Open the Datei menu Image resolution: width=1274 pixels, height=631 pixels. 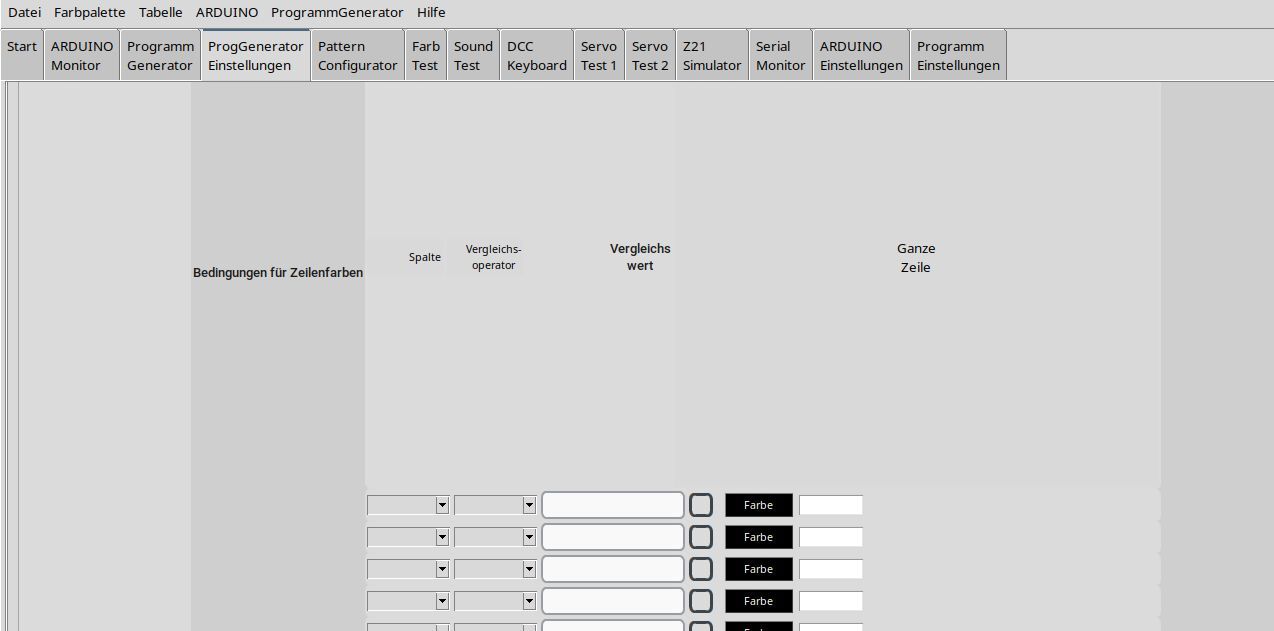(24, 13)
